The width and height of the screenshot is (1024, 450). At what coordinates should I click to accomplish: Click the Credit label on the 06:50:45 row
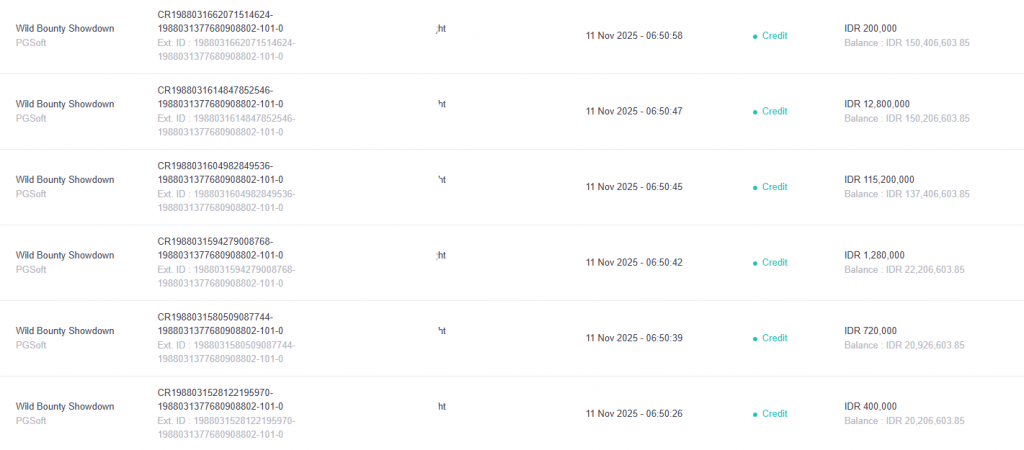click(x=775, y=187)
